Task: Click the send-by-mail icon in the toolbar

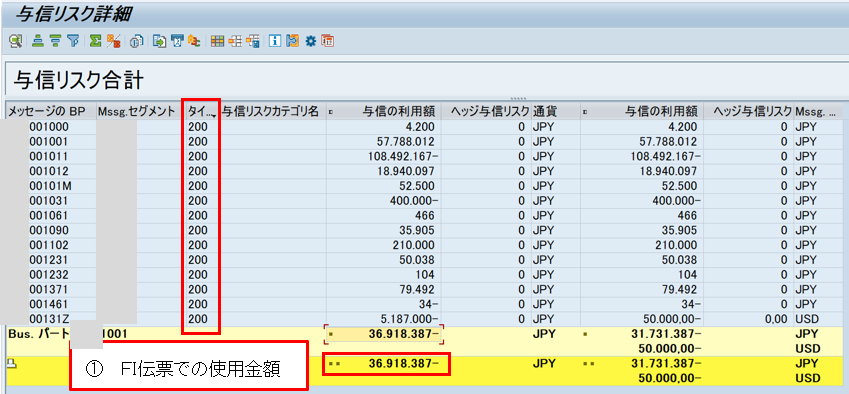Action: pyautogui.click(x=177, y=41)
